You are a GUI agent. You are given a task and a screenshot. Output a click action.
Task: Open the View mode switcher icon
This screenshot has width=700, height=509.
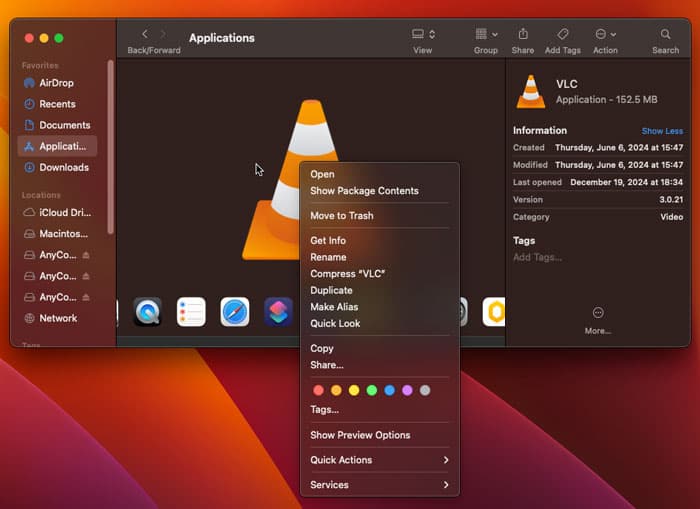point(418,34)
